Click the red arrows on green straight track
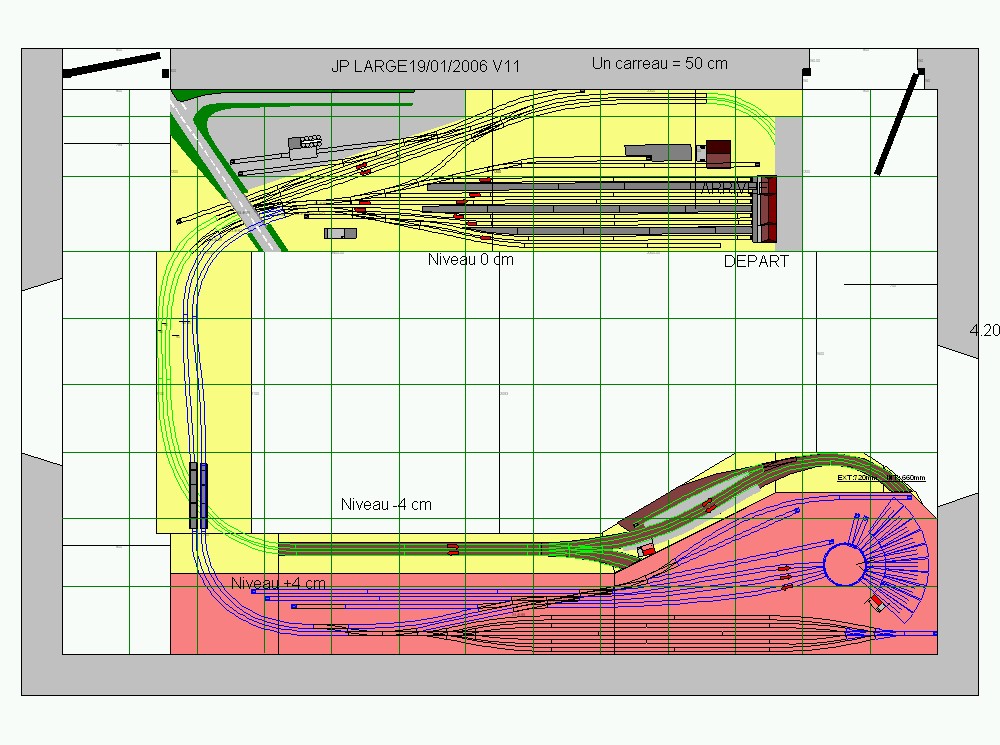Image resolution: width=1000 pixels, height=745 pixels. click(453, 549)
